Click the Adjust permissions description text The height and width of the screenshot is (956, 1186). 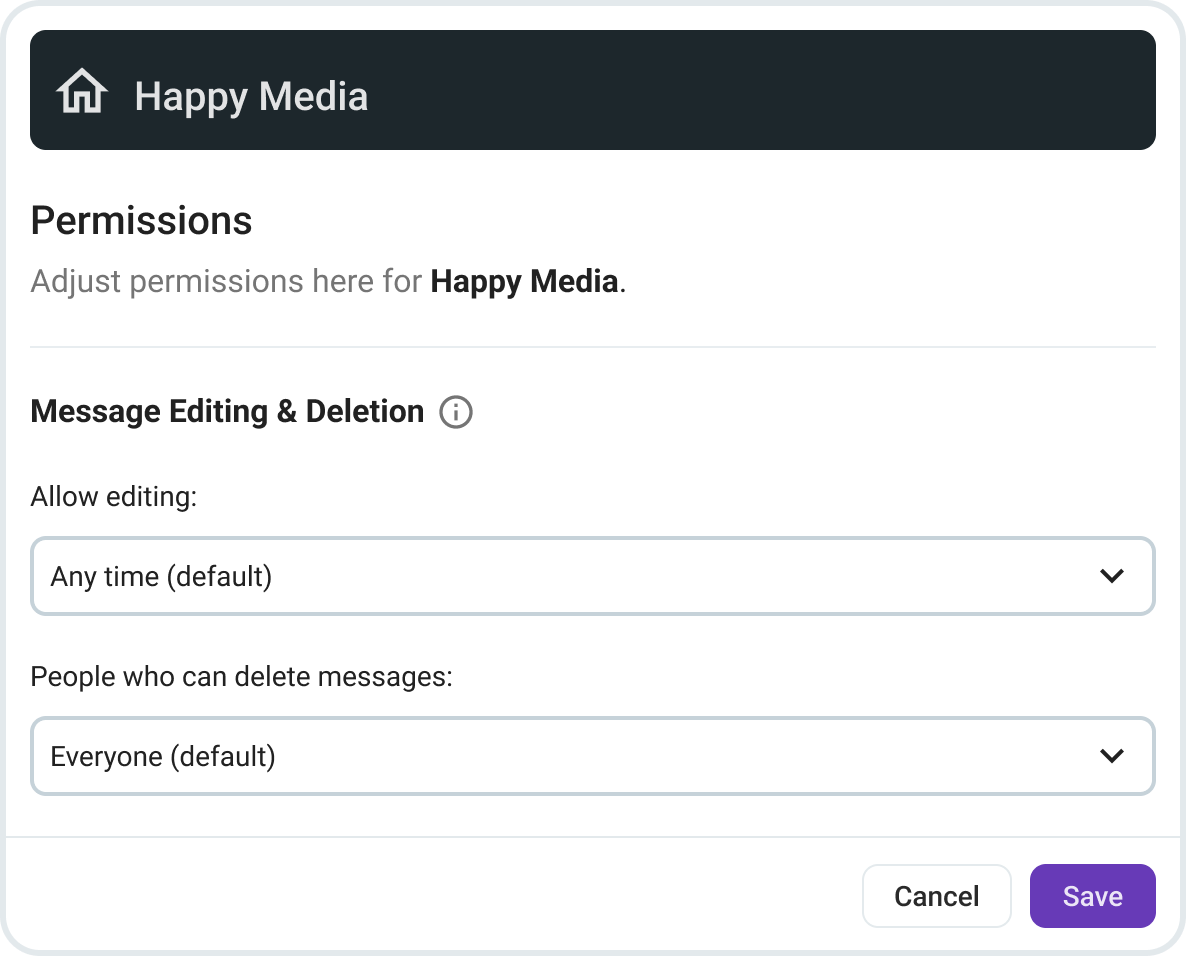tap(328, 281)
